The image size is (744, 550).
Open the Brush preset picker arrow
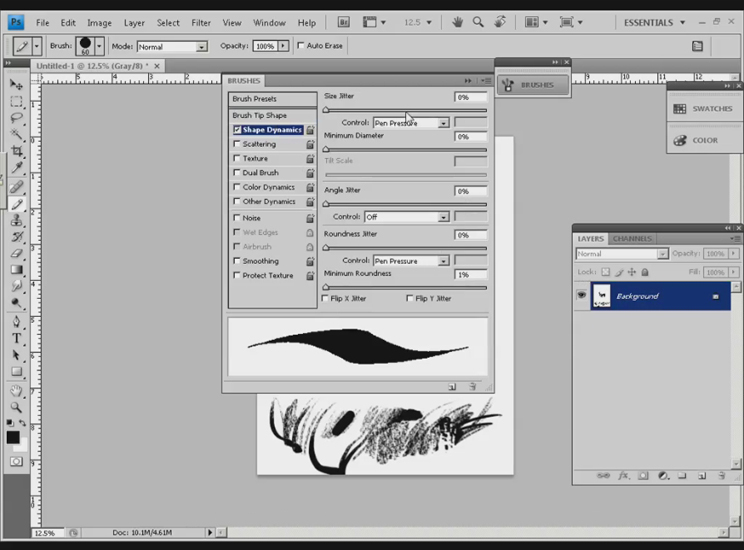click(x=99, y=47)
